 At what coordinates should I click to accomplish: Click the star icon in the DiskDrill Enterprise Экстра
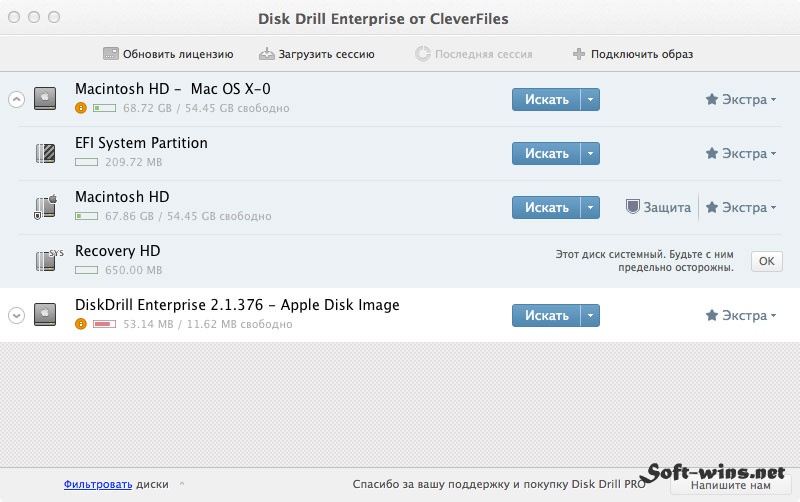pyautogui.click(x=712, y=315)
